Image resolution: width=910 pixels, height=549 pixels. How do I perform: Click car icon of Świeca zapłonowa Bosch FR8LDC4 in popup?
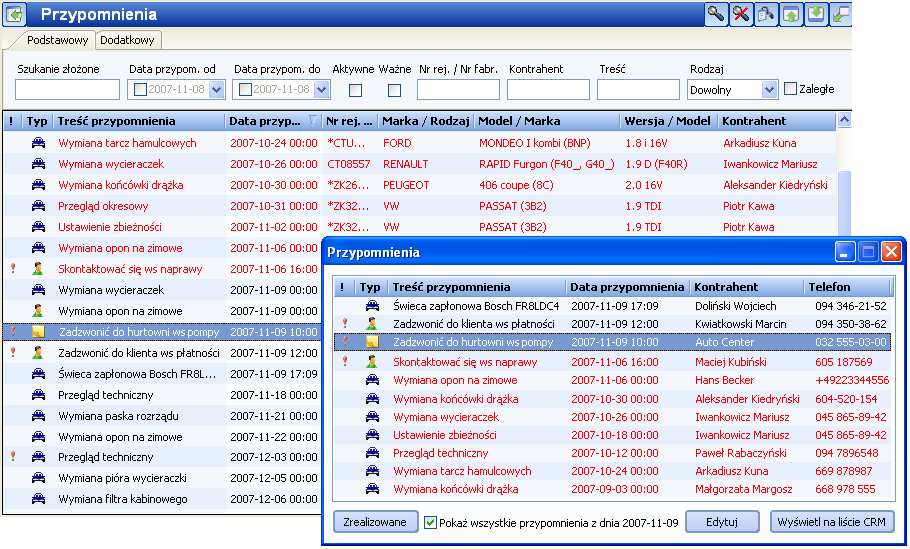point(372,306)
